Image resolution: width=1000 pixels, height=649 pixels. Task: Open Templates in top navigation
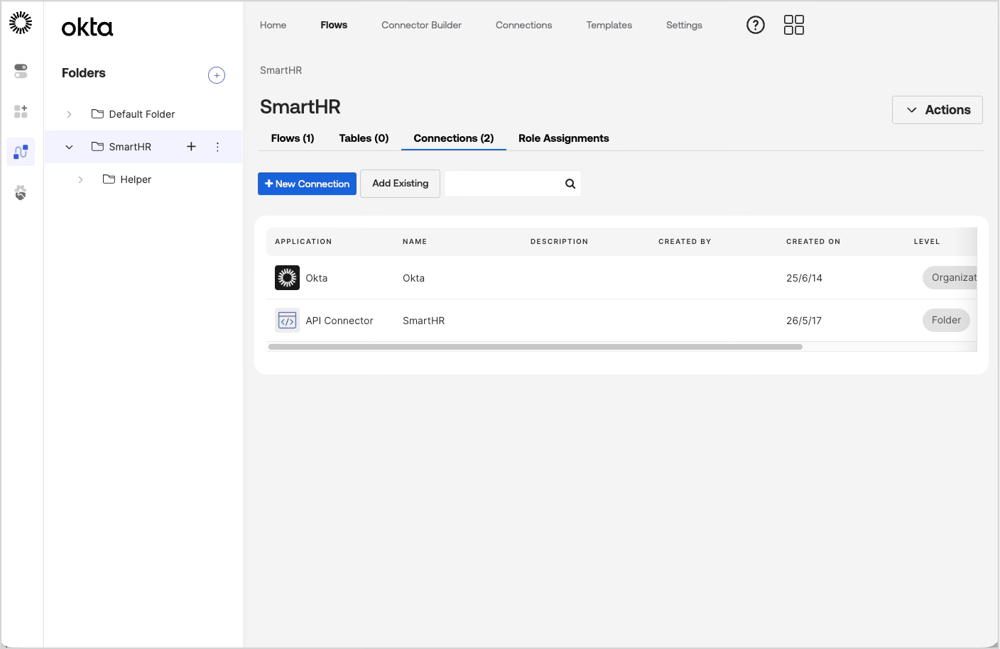click(609, 25)
